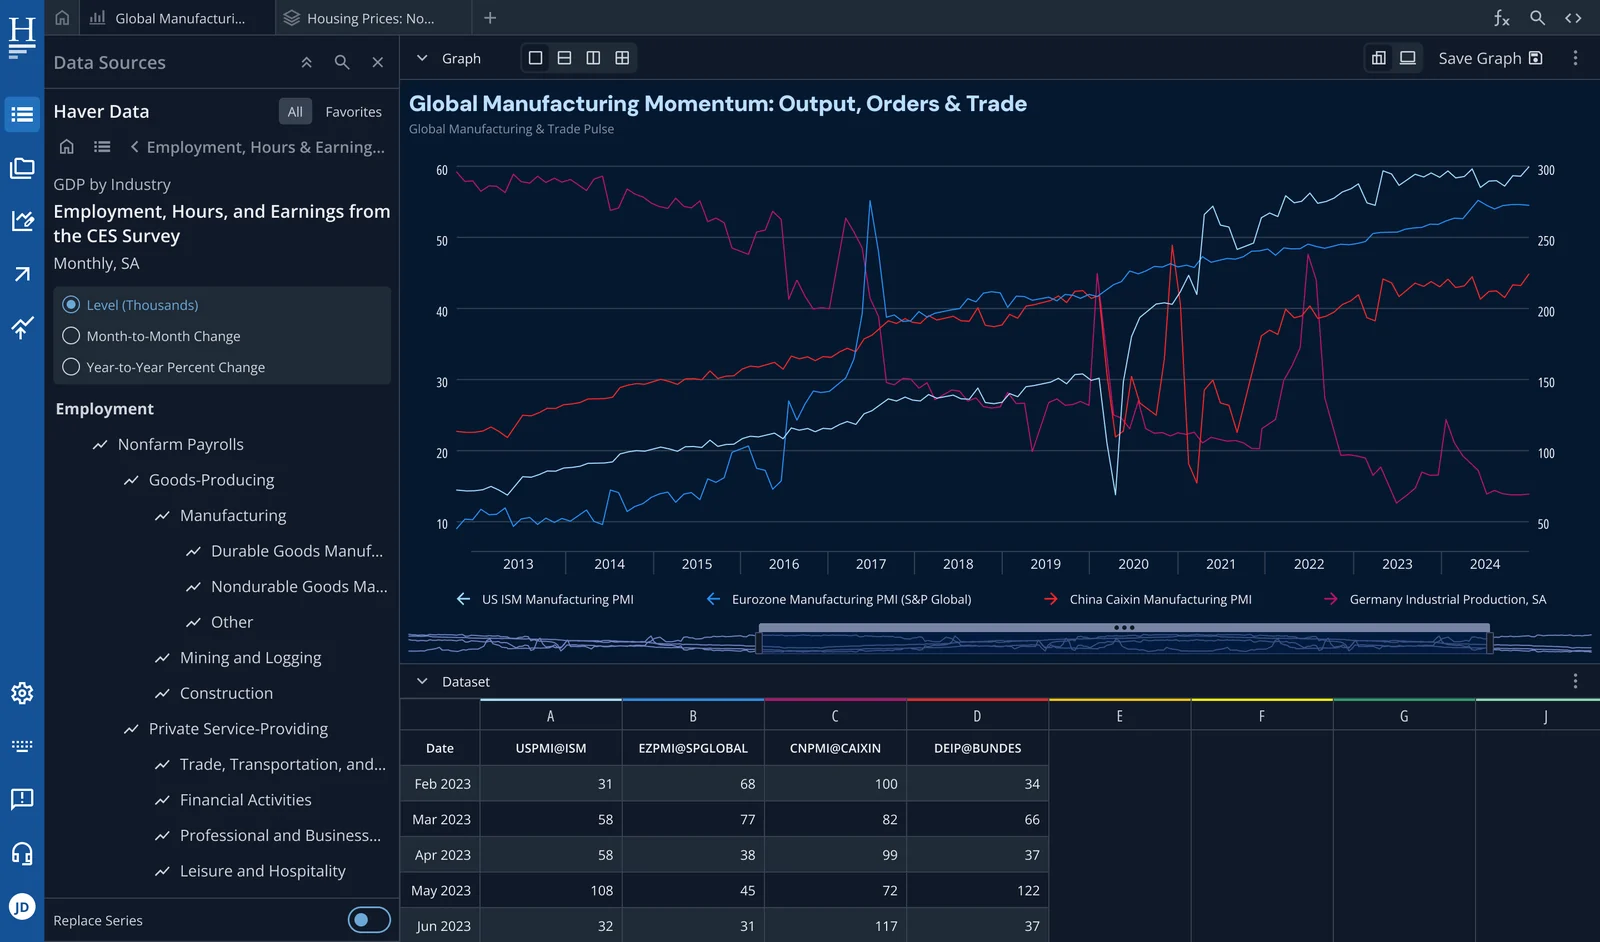Search within Data Sources panel
Image resolution: width=1600 pixels, height=942 pixels.
tap(342, 62)
